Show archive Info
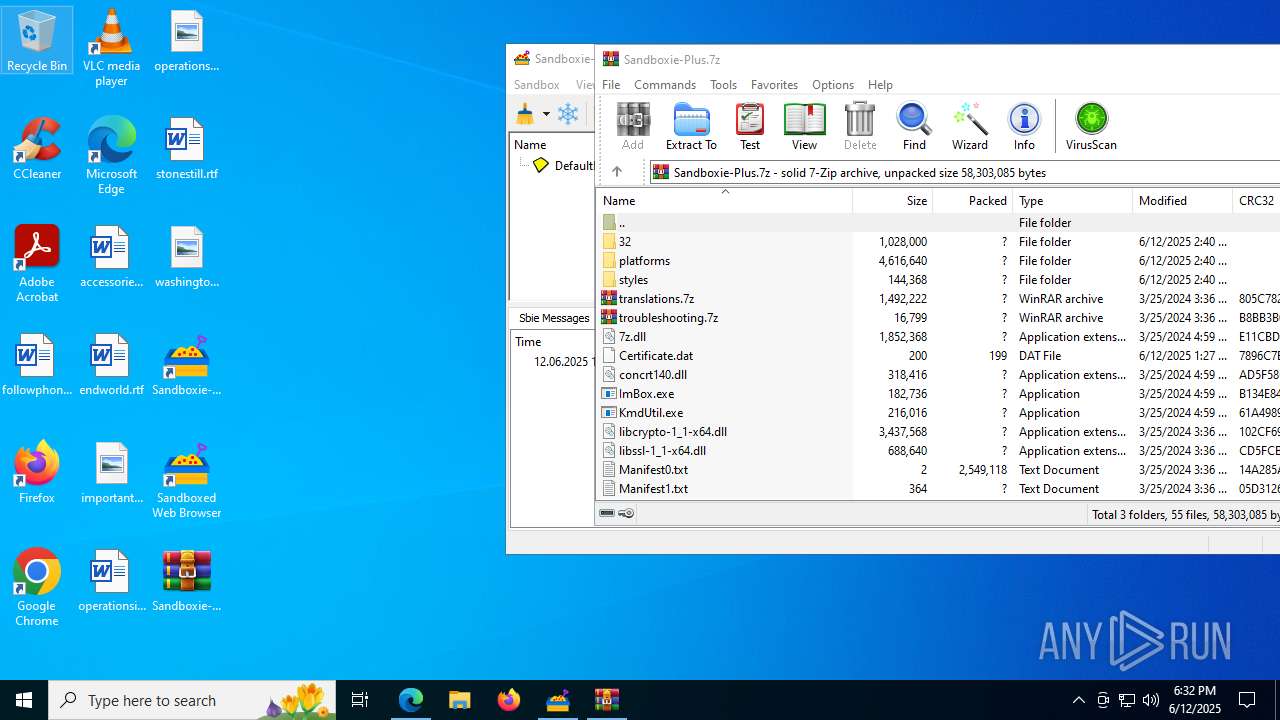1280x720 pixels. pos(1024,126)
